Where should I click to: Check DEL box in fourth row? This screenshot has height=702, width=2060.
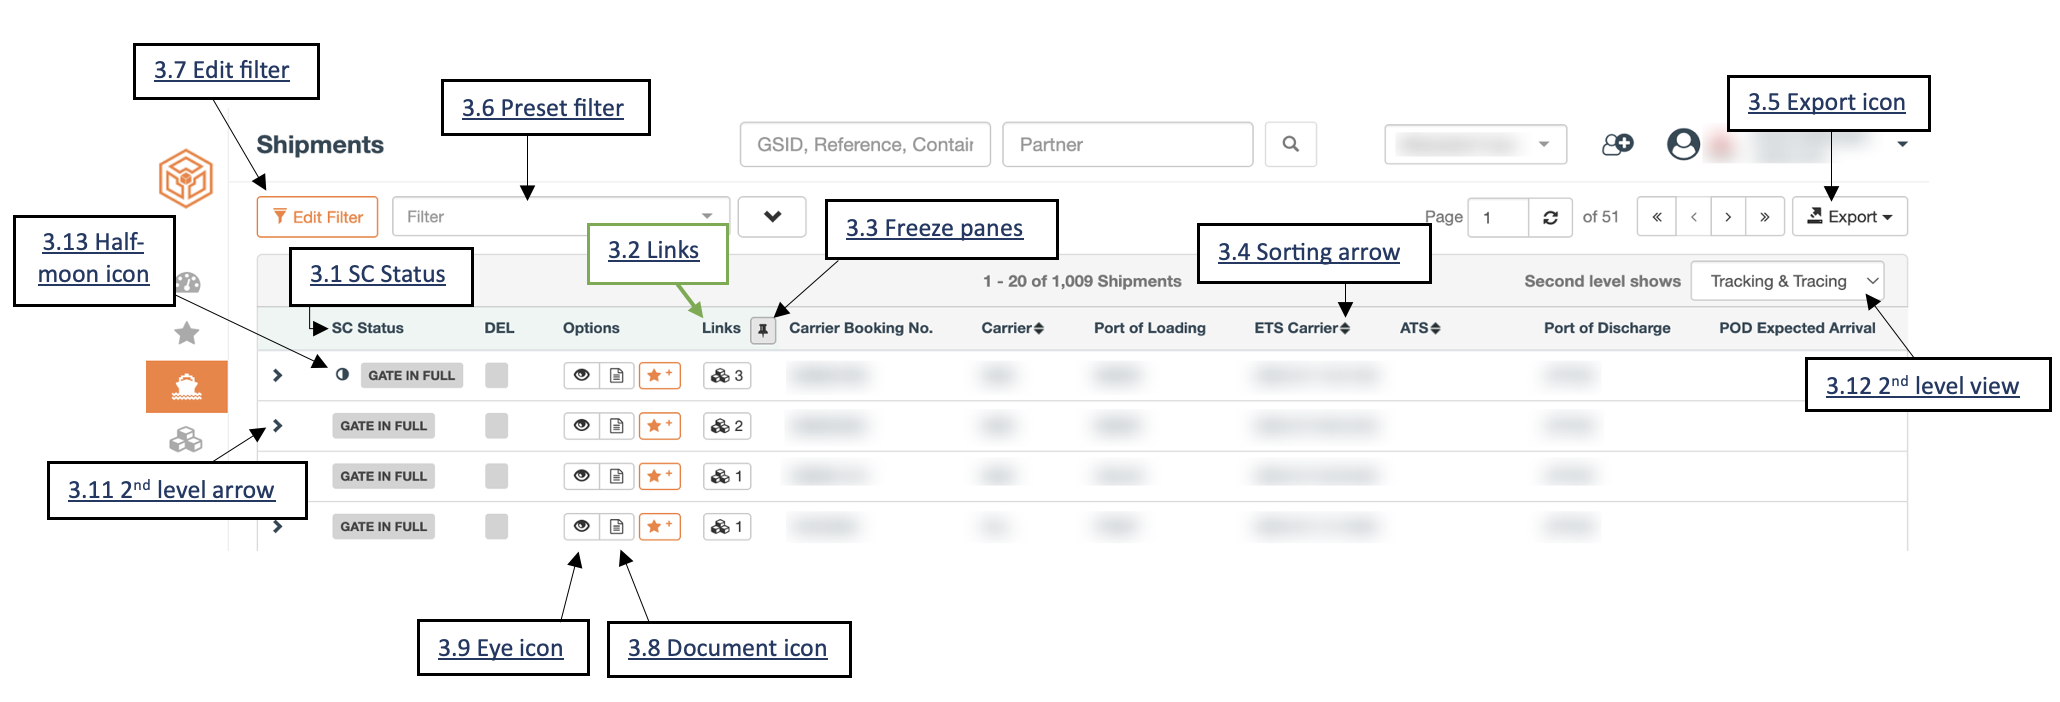pyautogui.click(x=496, y=526)
